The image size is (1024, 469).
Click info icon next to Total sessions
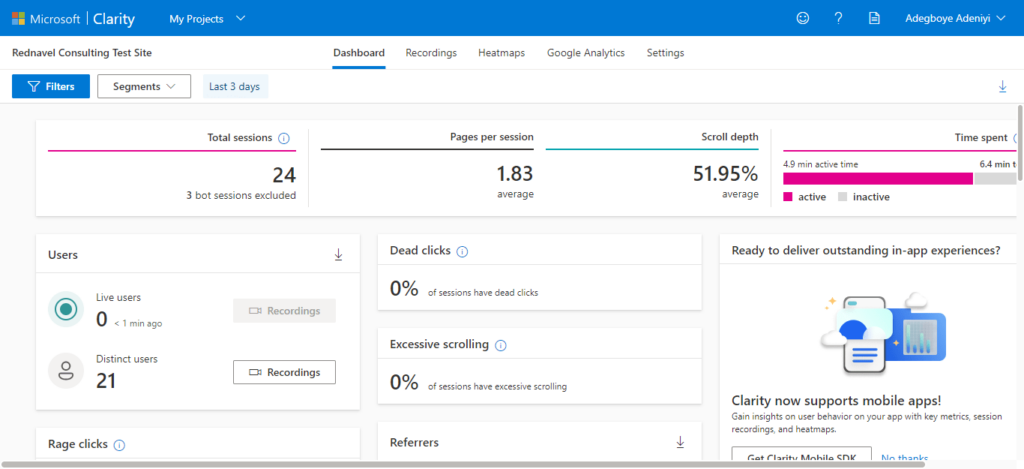coord(283,138)
